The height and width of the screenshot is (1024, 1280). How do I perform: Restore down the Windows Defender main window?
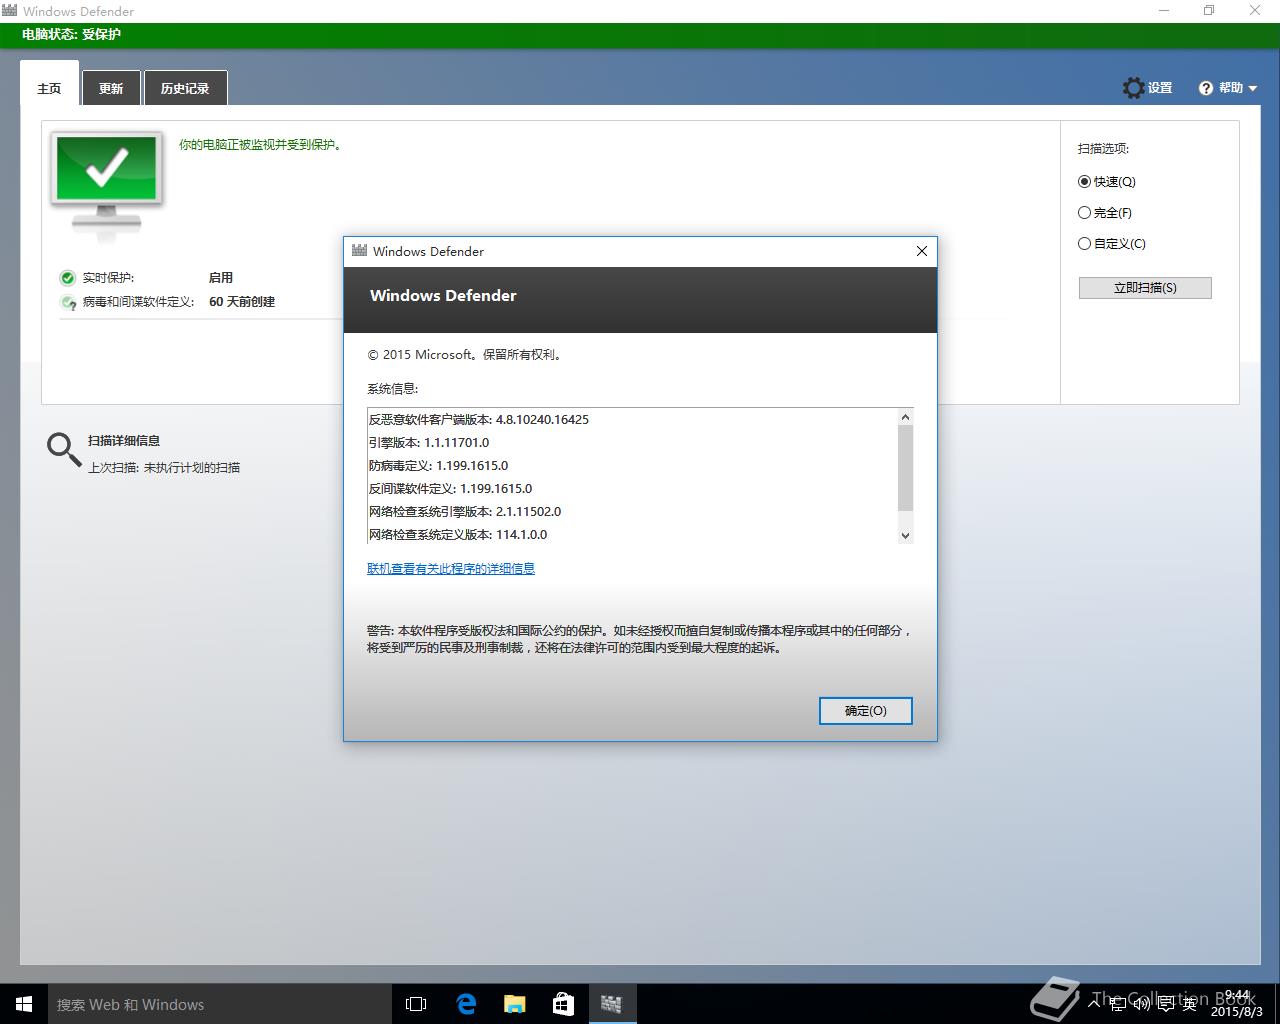click(1209, 11)
